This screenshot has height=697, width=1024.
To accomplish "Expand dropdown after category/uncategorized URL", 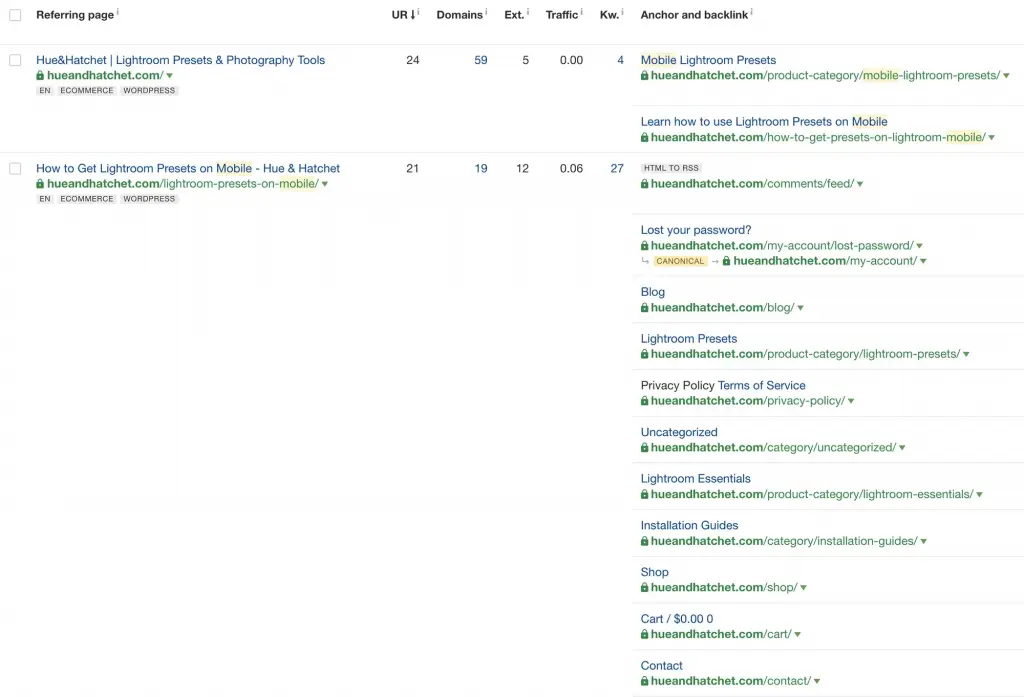I will [x=902, y=448].
